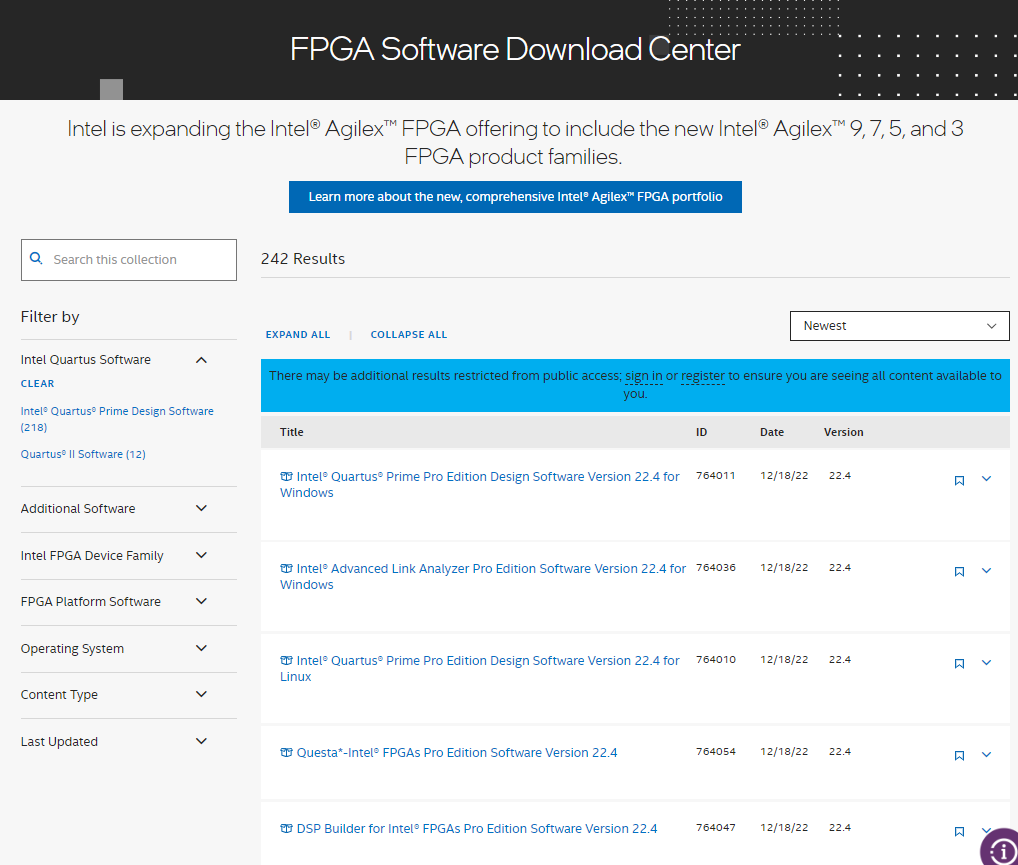Expand Advanced Link Analyzer row details
The image size is (1018, 865).
pos(986,571)
